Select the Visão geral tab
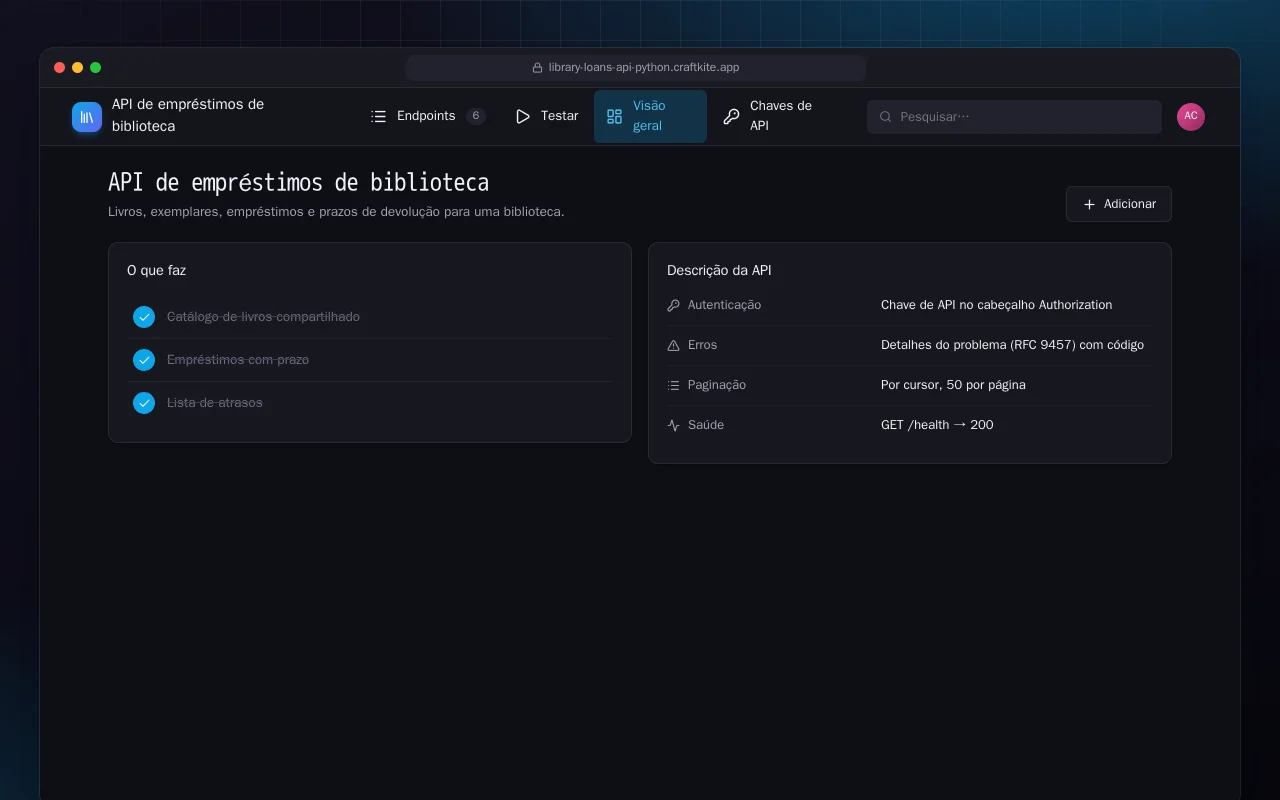1280x800 pixels. [x=650, y=116]
